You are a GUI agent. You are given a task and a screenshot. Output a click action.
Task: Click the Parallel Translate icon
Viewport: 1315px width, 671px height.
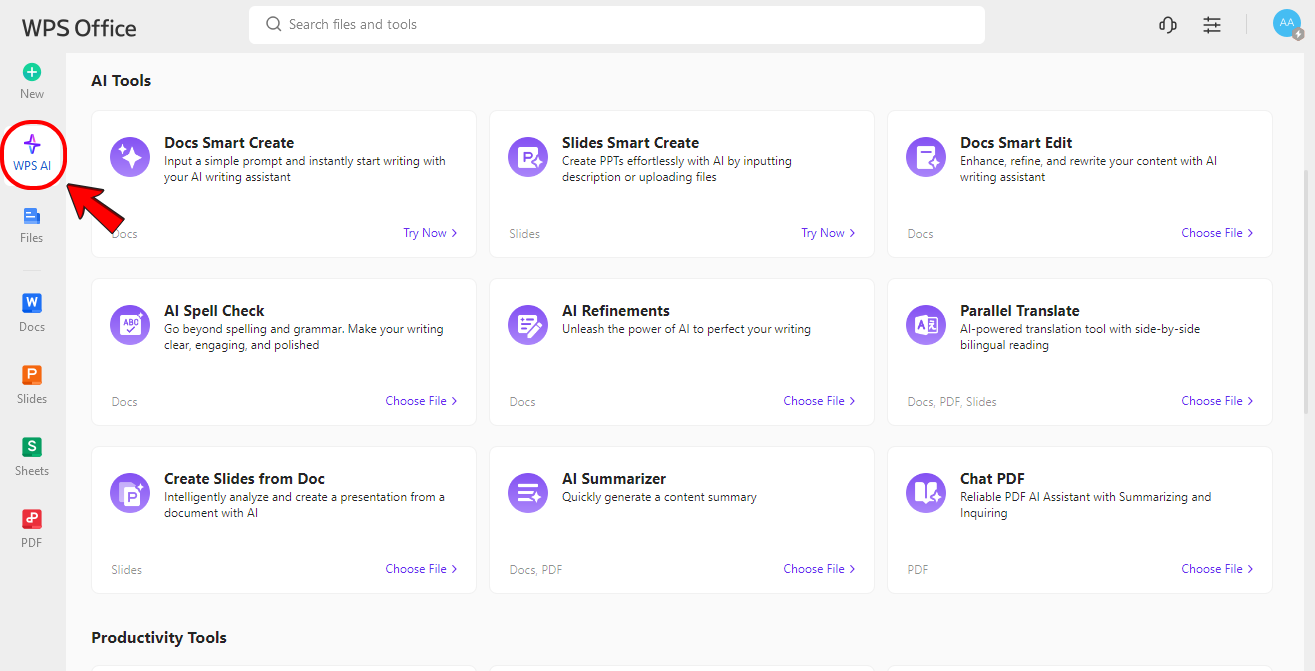(x=926, y=325)
